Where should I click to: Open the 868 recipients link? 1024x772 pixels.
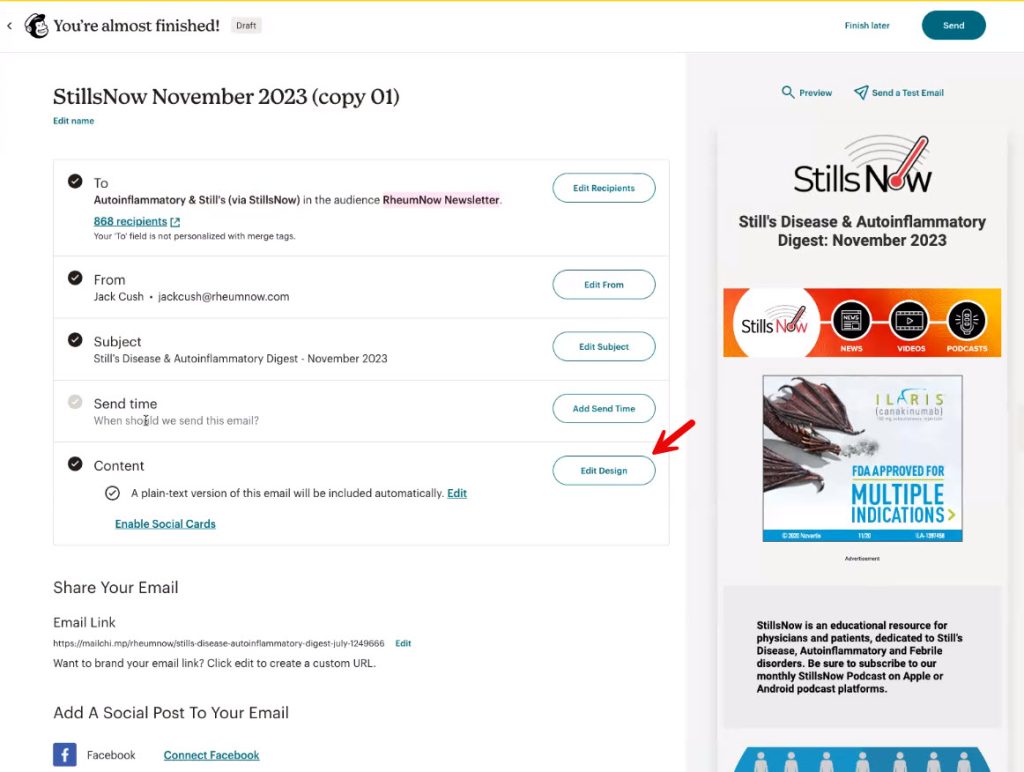(x=130, y=222)
